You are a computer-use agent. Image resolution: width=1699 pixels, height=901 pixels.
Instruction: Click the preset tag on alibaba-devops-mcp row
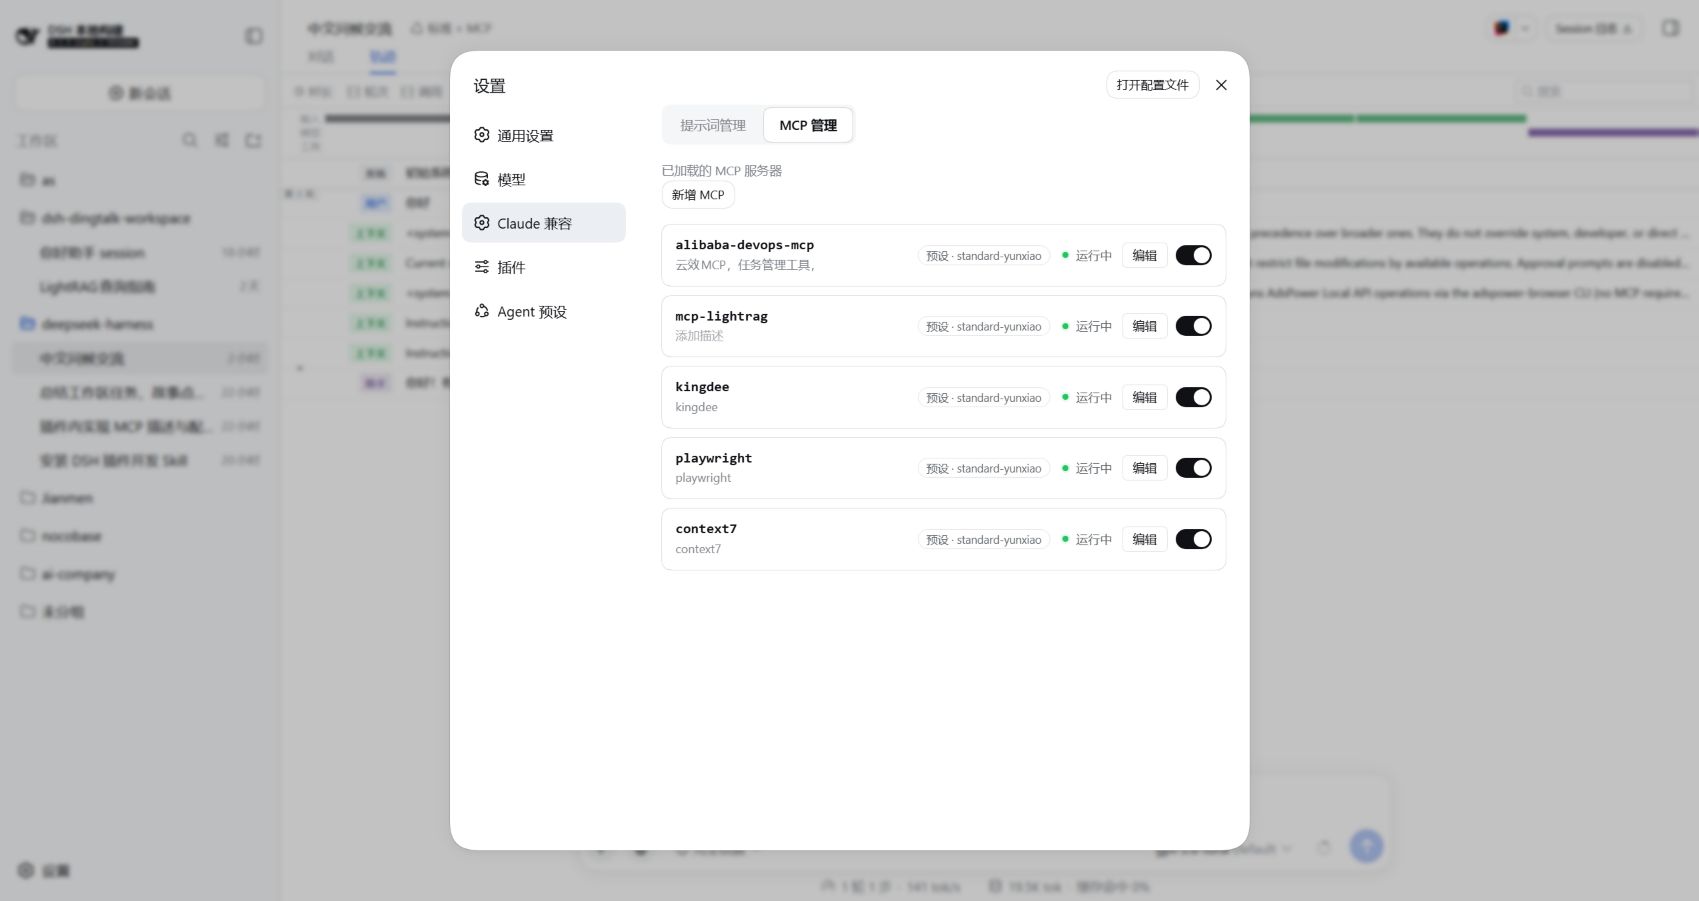(x=984, y=256)
